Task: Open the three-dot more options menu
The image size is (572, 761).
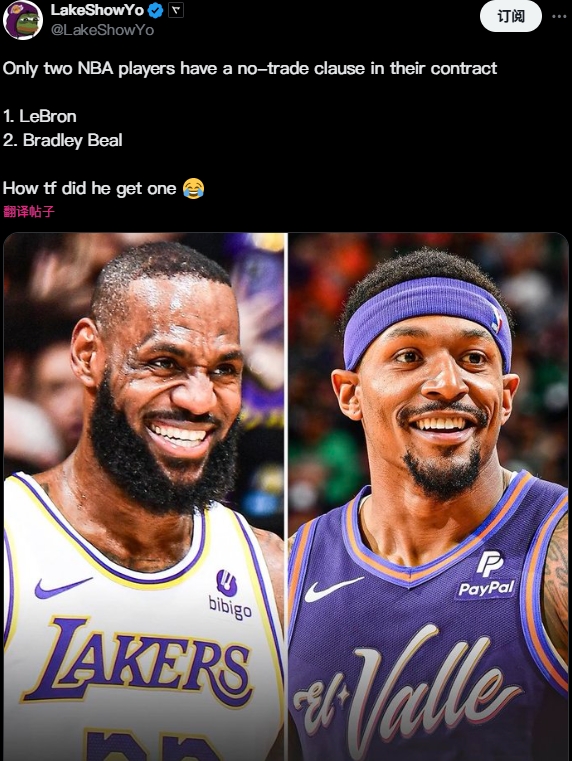Action: tap(559, 17)
